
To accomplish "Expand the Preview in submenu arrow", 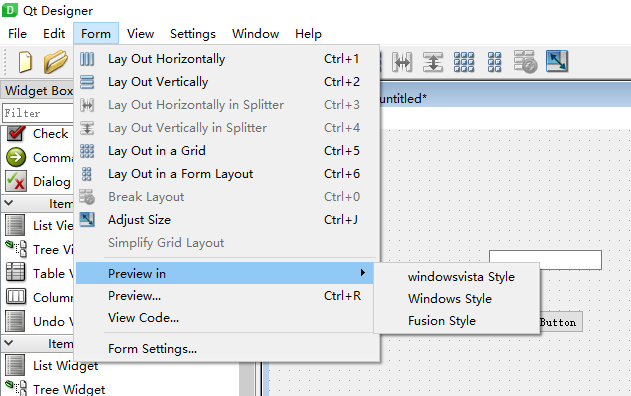I will [x=363, y=273].
